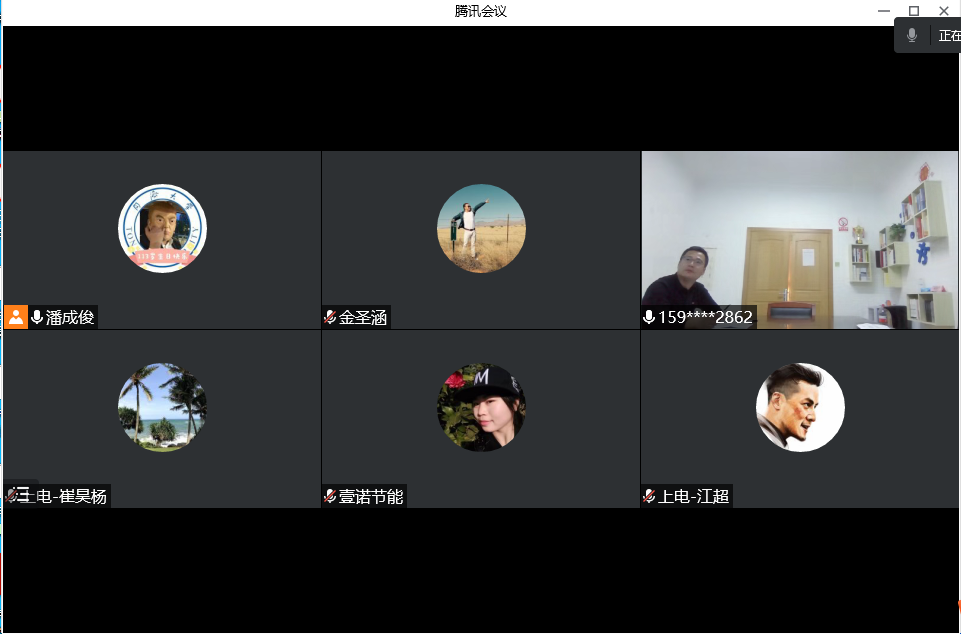Click the muted mic icon beside 金圣涵
Screen dimensions: 961x634
click(x=330, y=317)
